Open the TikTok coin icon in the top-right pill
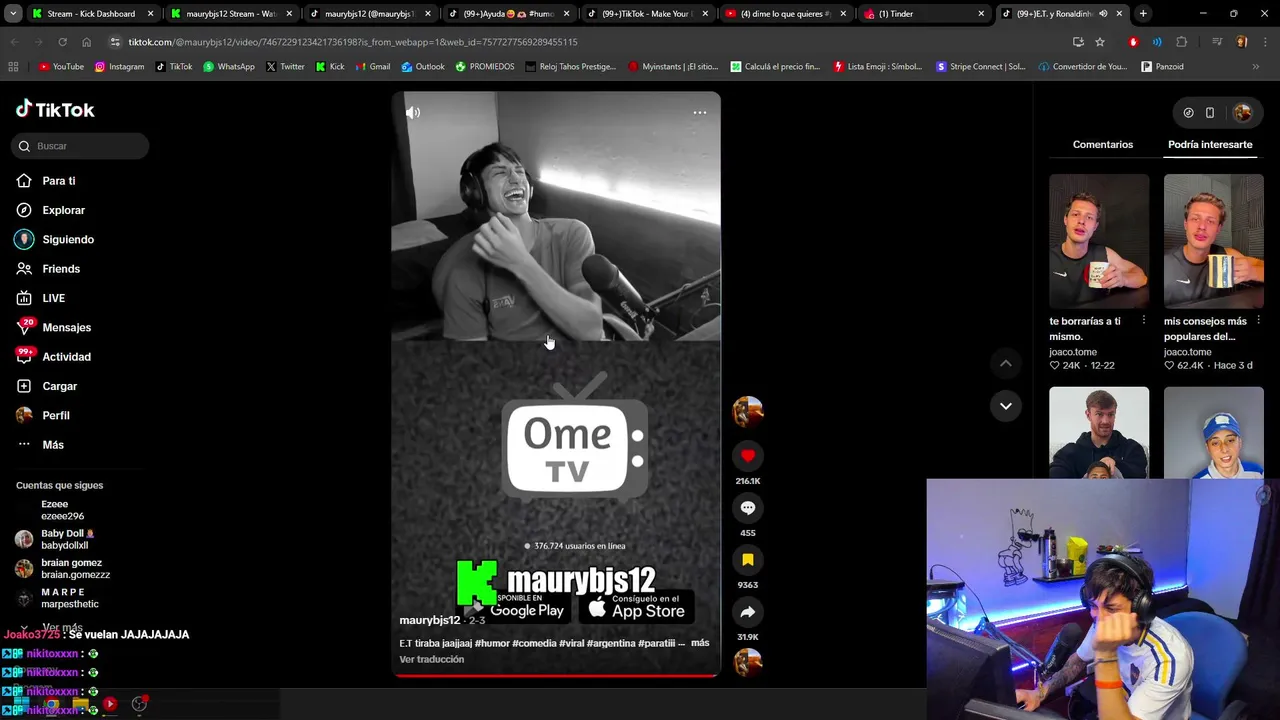 click(1188, 113)
